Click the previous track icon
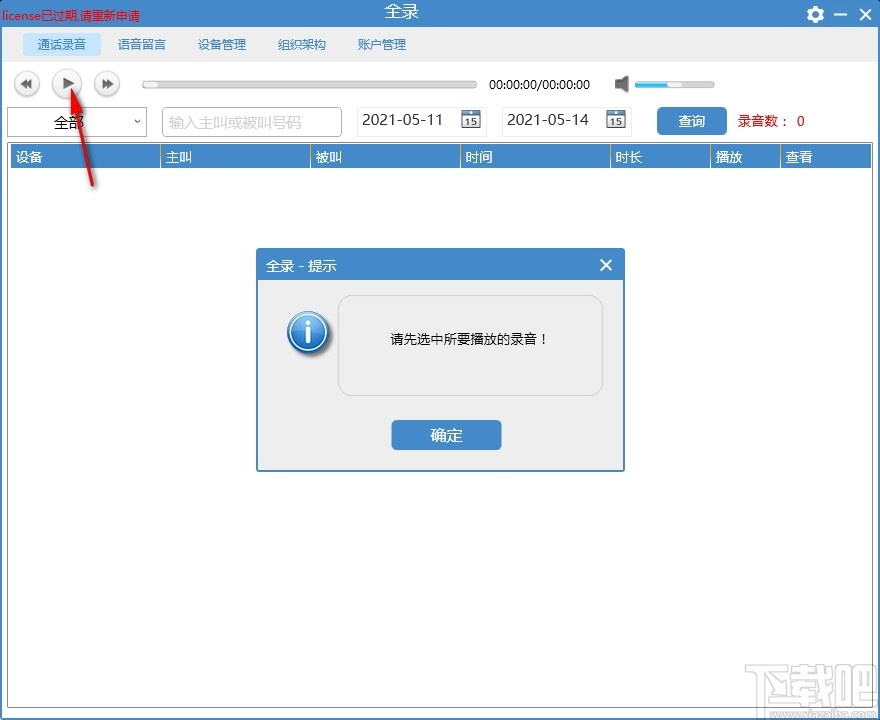 click(26, 84)
